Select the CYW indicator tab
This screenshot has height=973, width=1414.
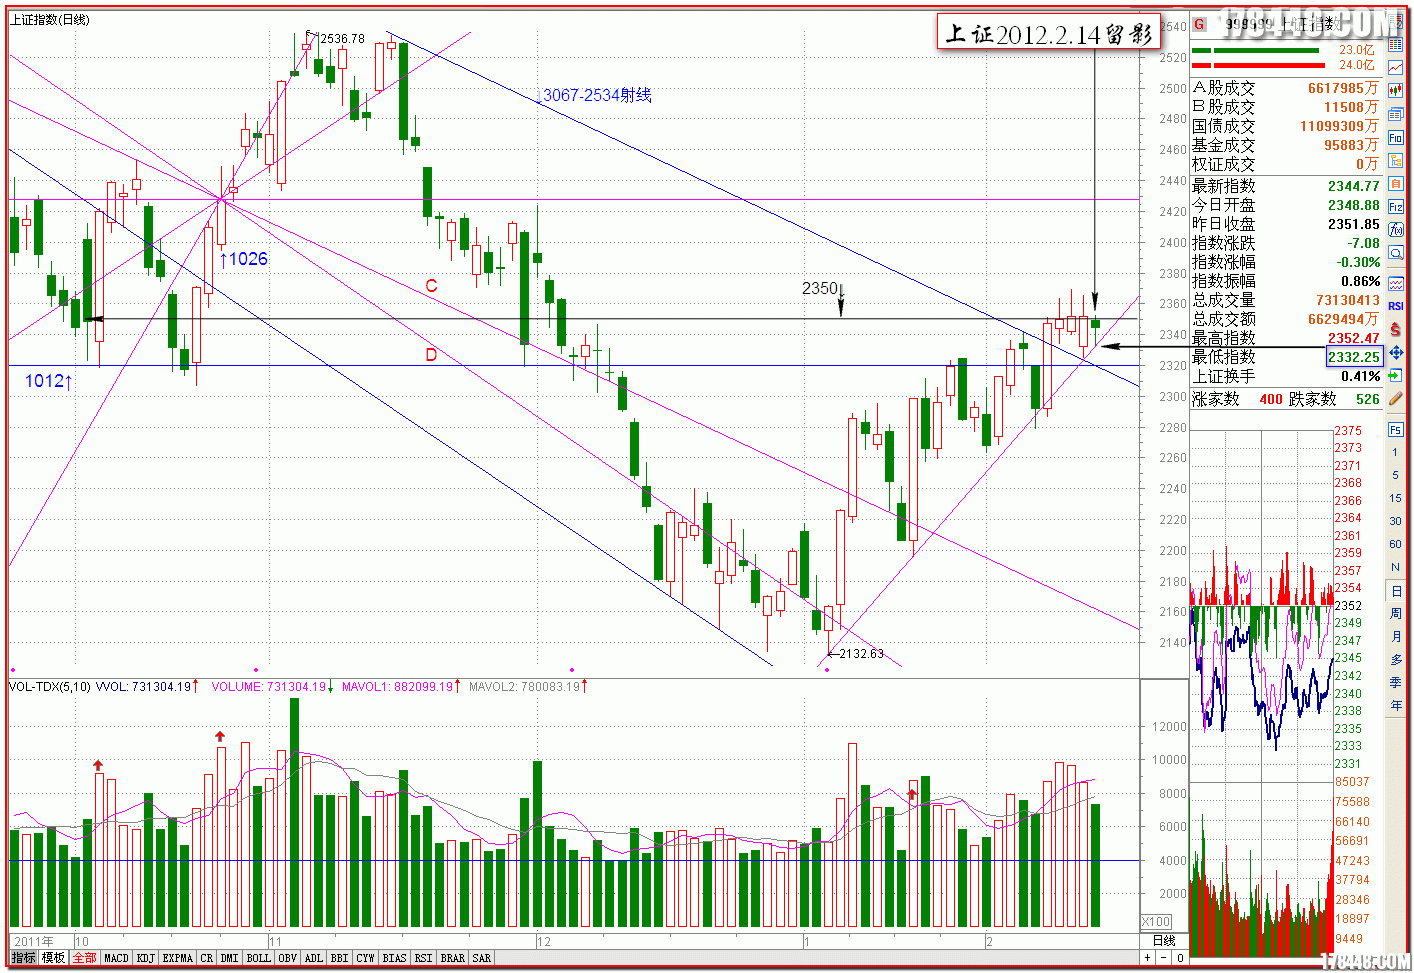[366, 958]
